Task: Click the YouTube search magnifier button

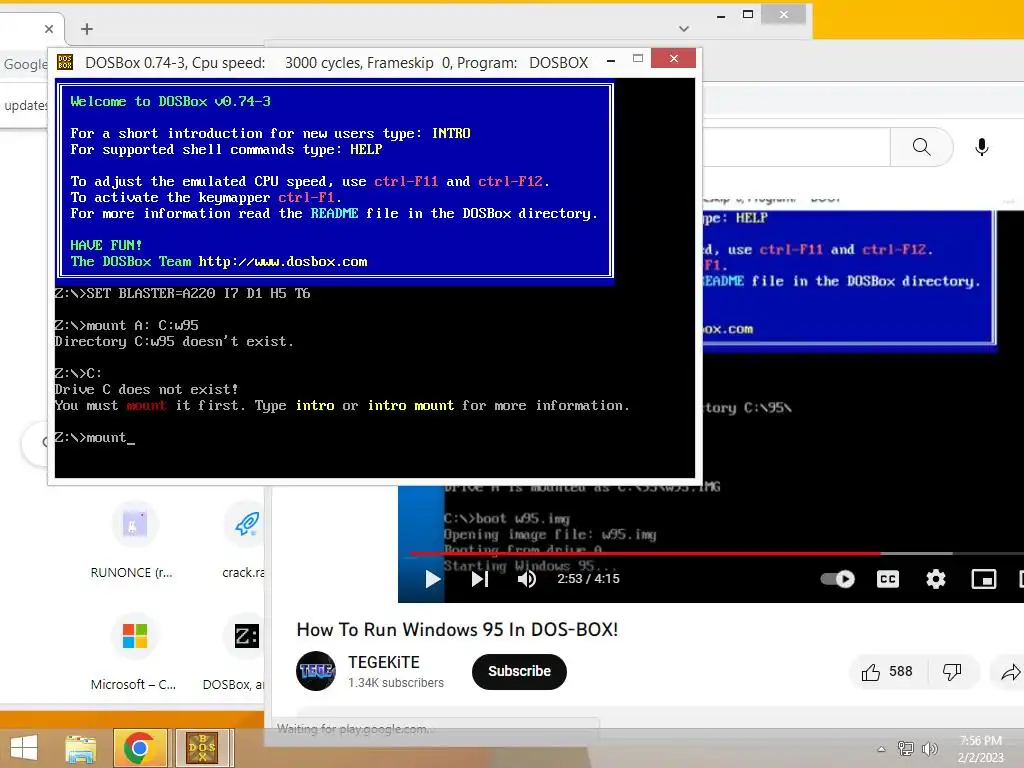Action: tap(921, 147)
